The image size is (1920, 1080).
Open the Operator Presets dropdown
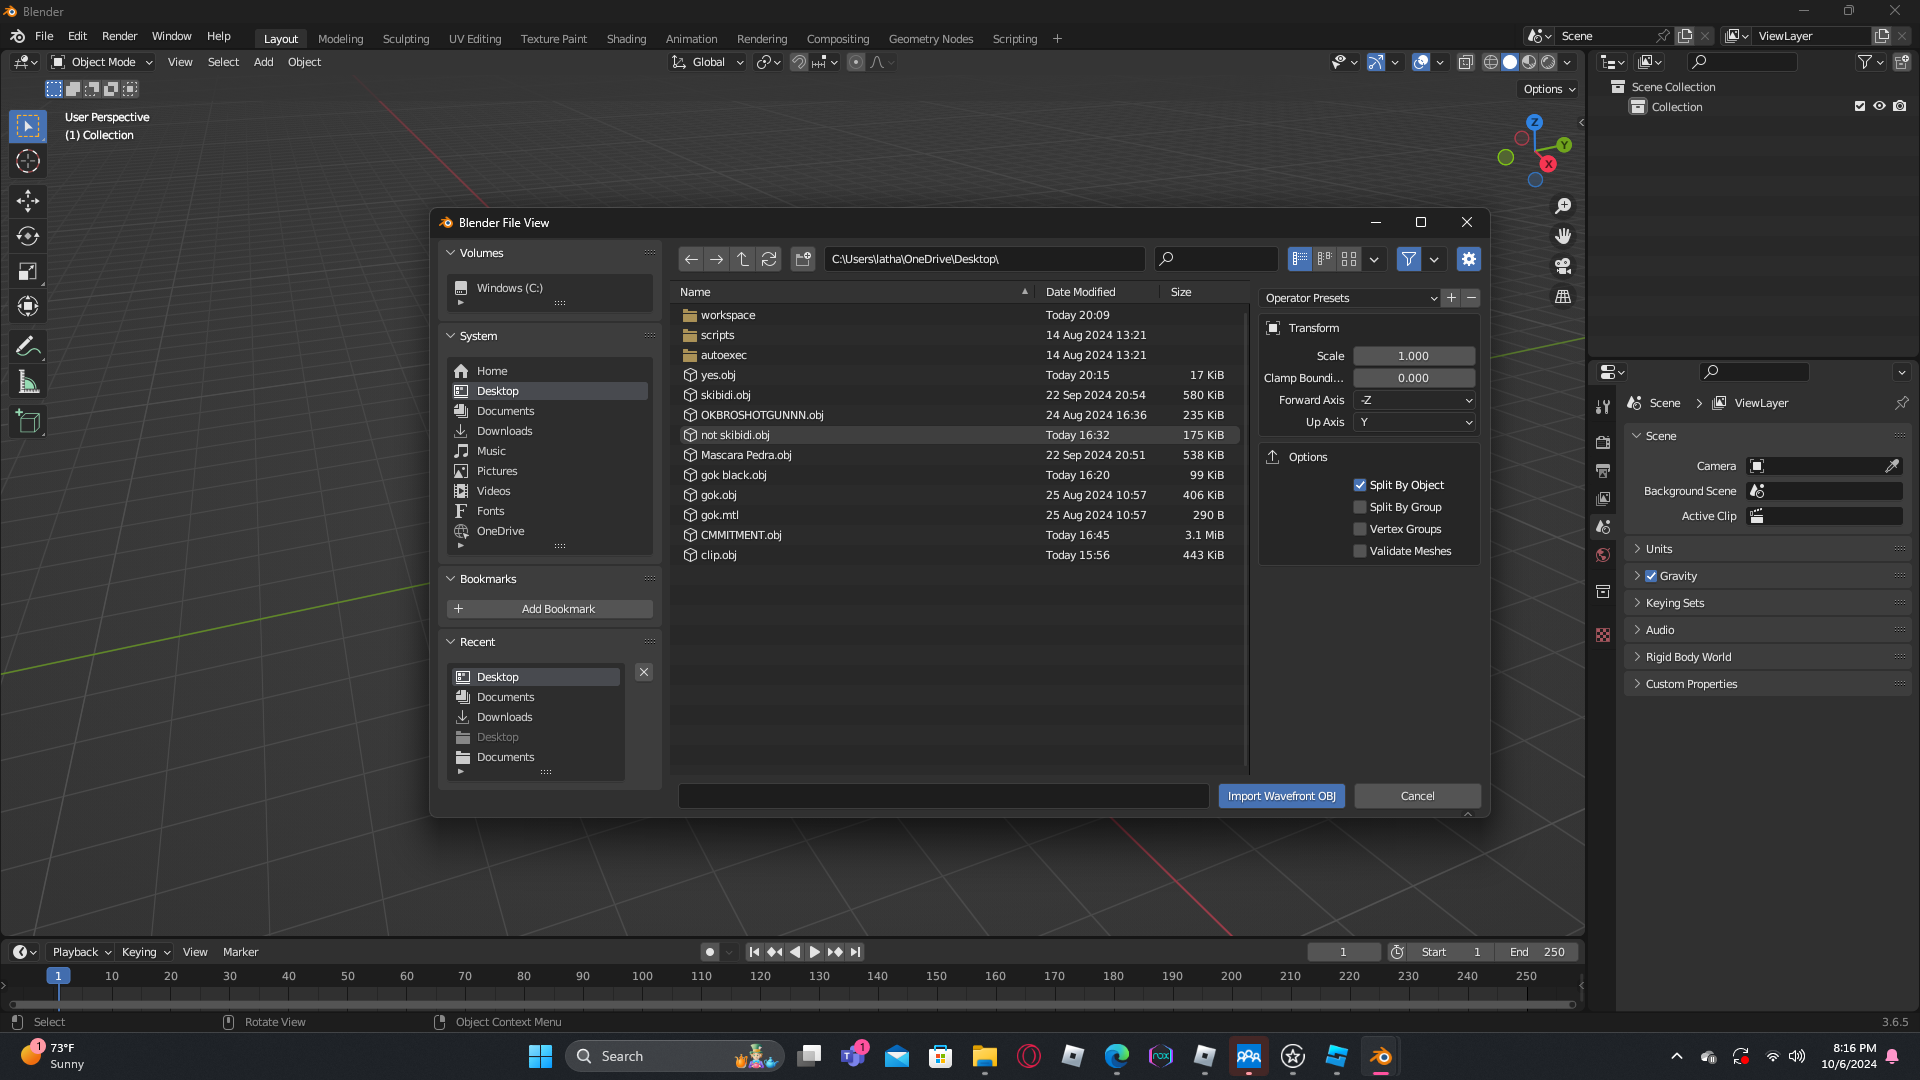tap(1349, 298)
